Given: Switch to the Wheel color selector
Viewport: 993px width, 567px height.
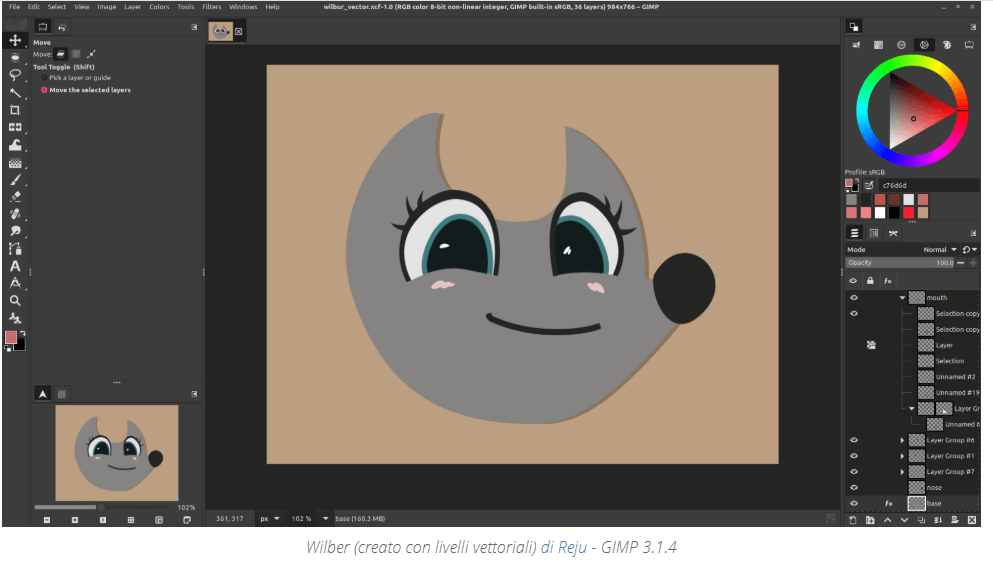Looking at the screenshot, I should click(924, 45).
